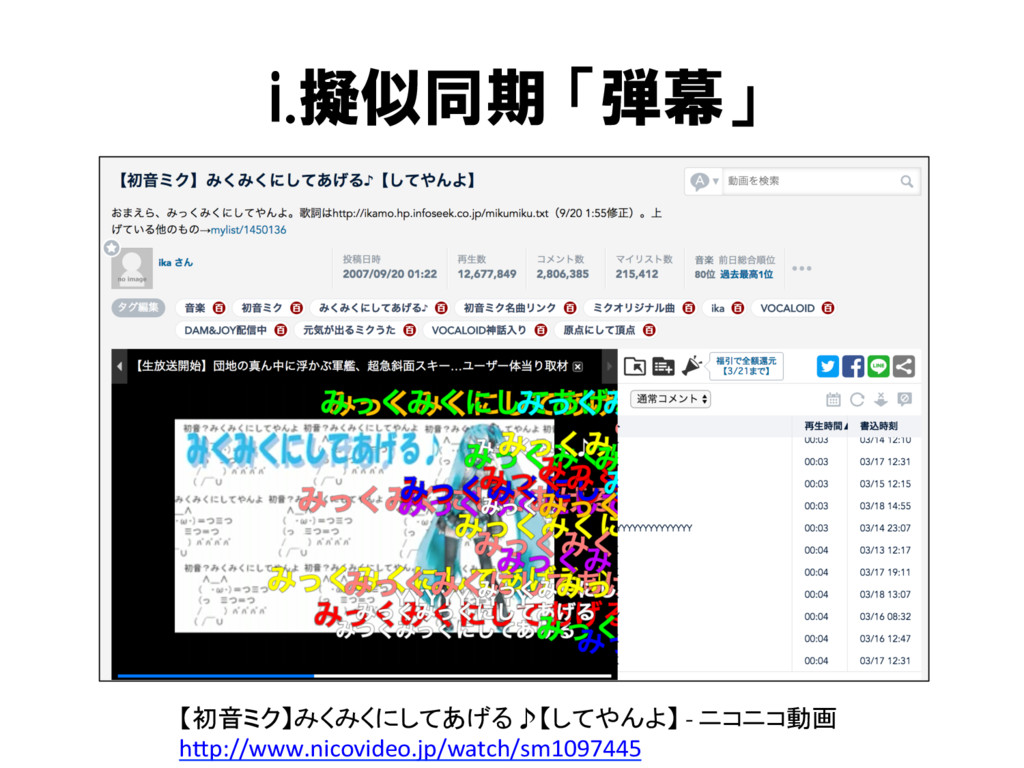1024x768 pixels.
Task: Select comment row dated 03/15 12:15
Action: click(x=771, y=484)
